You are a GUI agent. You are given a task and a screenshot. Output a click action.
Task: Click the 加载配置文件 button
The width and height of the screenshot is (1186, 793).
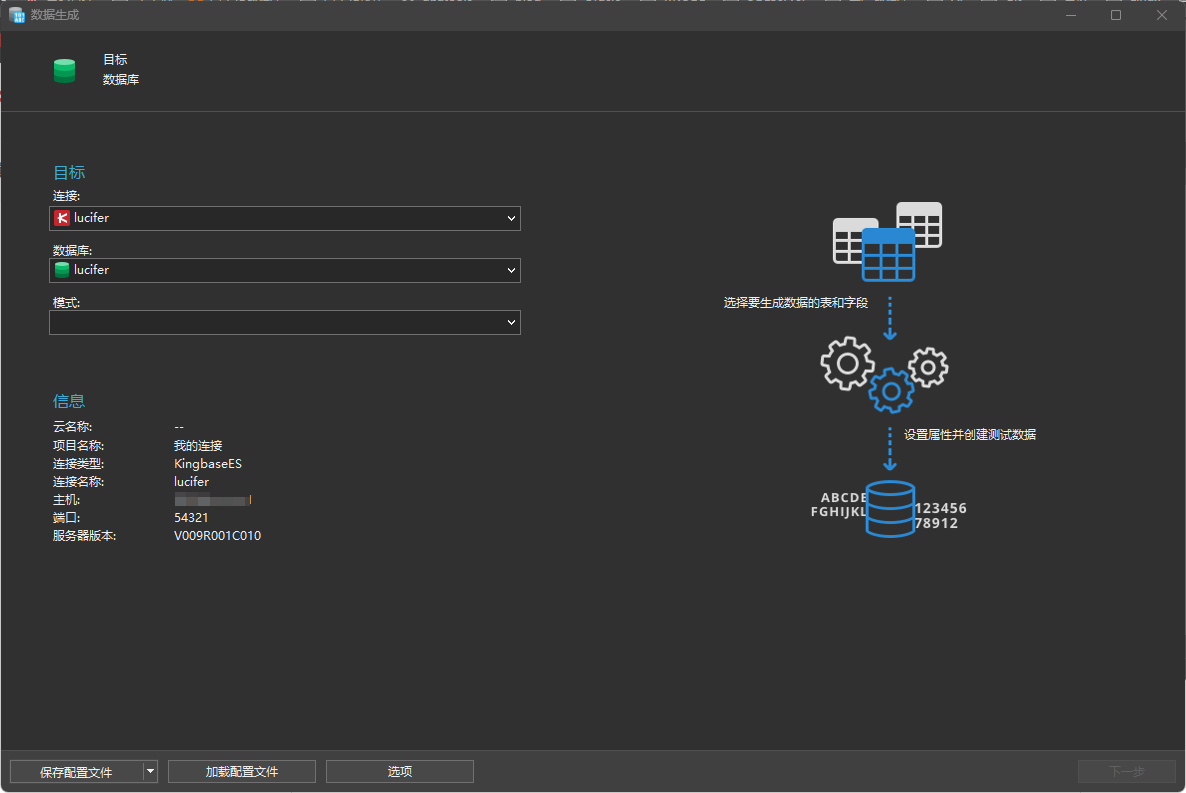pos(242,771)
